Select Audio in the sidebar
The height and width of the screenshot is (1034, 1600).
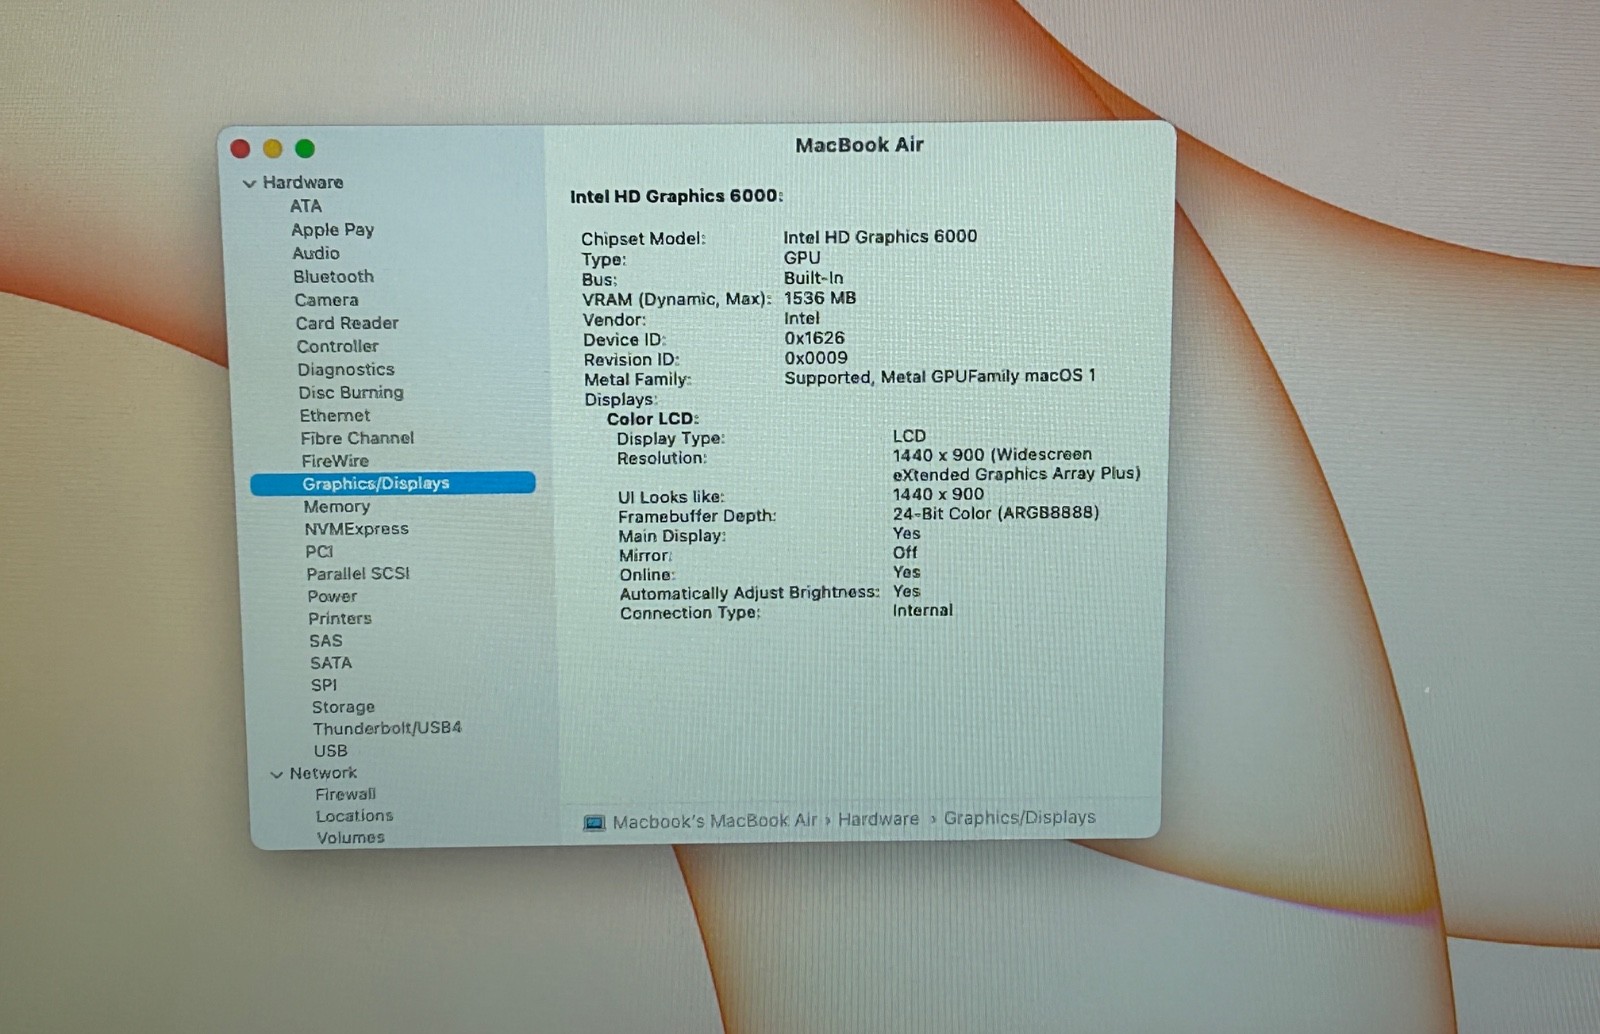click(x=316, y=253)
